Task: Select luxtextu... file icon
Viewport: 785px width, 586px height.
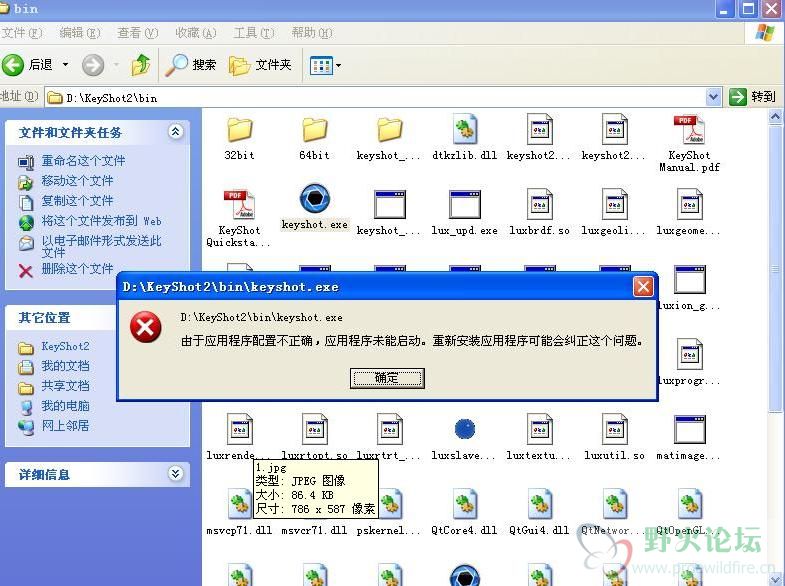Action: coord(540,429)
